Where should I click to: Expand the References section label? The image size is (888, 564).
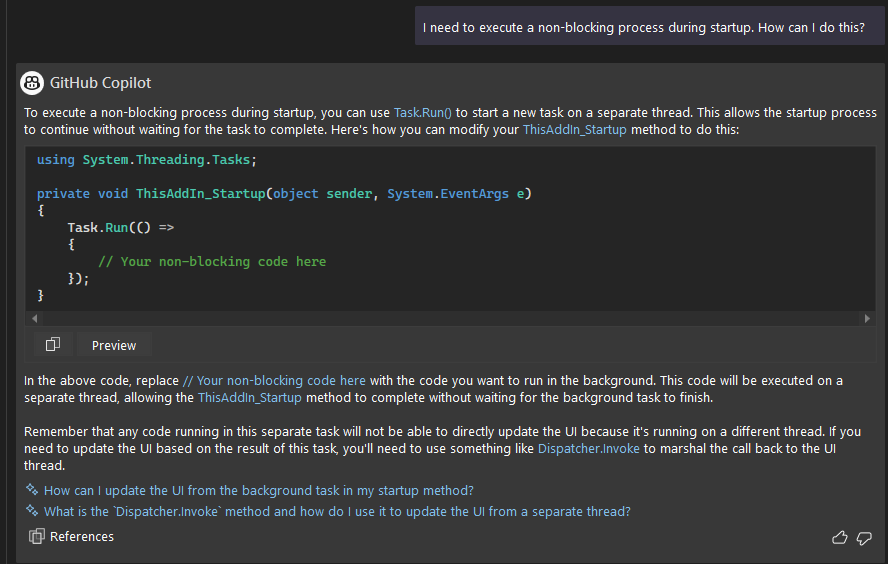coord(82,536)
